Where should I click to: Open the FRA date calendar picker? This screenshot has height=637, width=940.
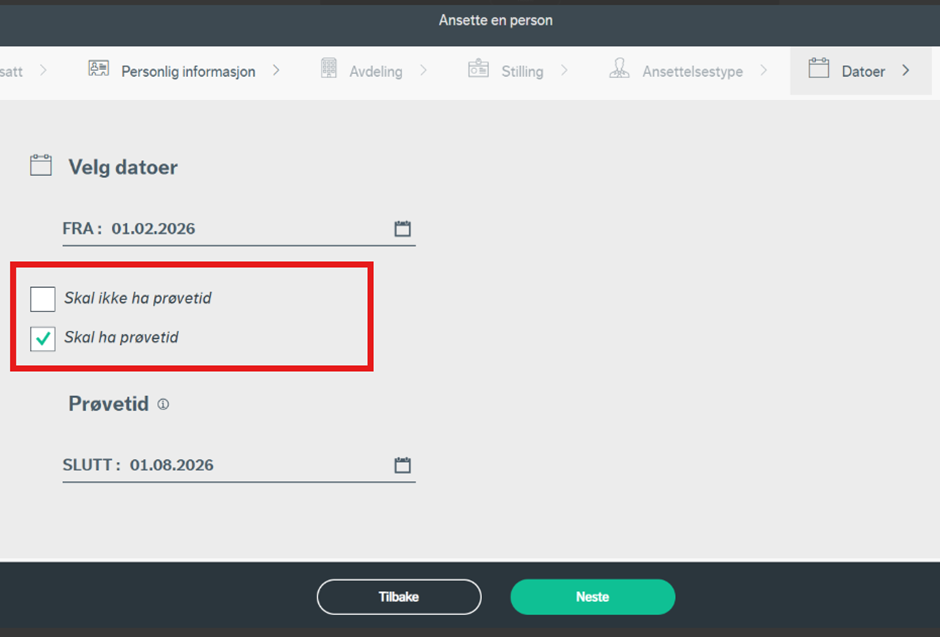402,229
